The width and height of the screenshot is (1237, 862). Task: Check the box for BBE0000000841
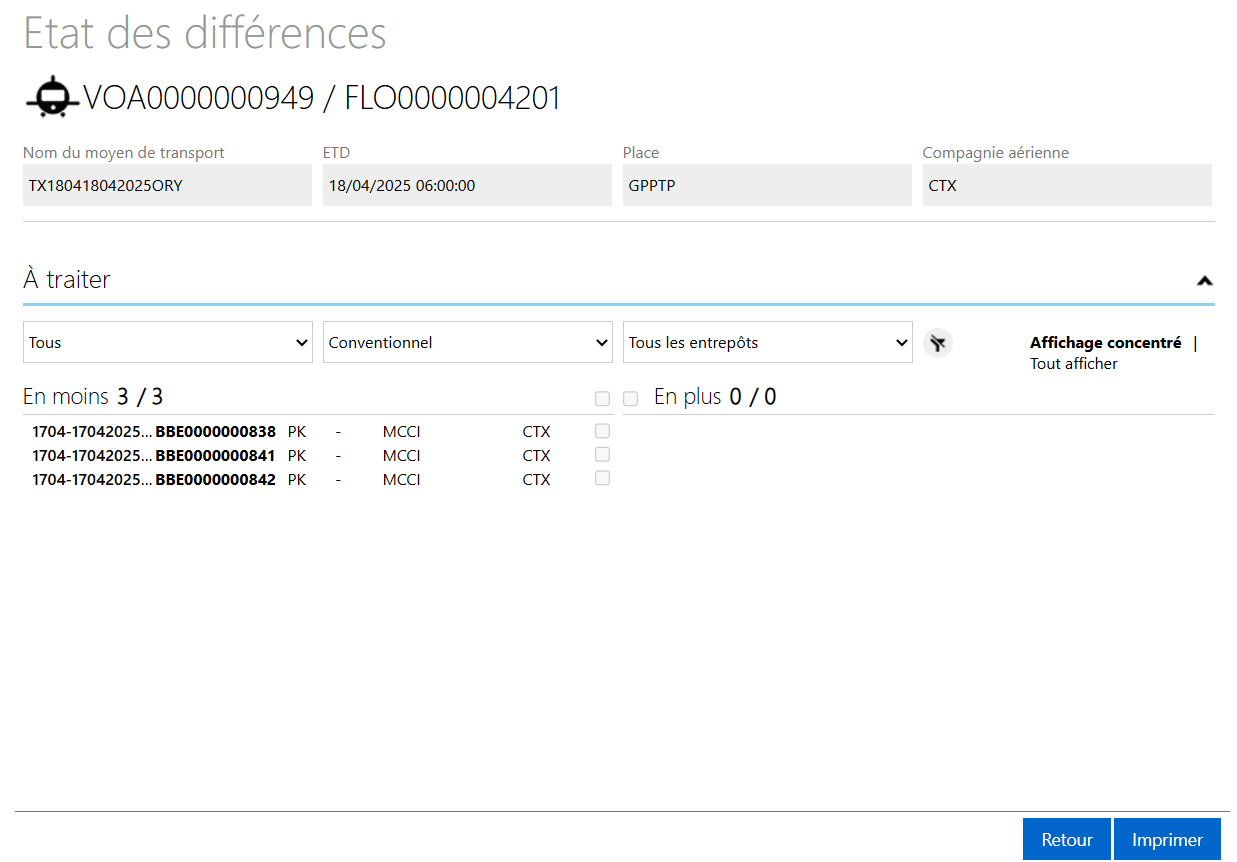[x=602, y=454]
